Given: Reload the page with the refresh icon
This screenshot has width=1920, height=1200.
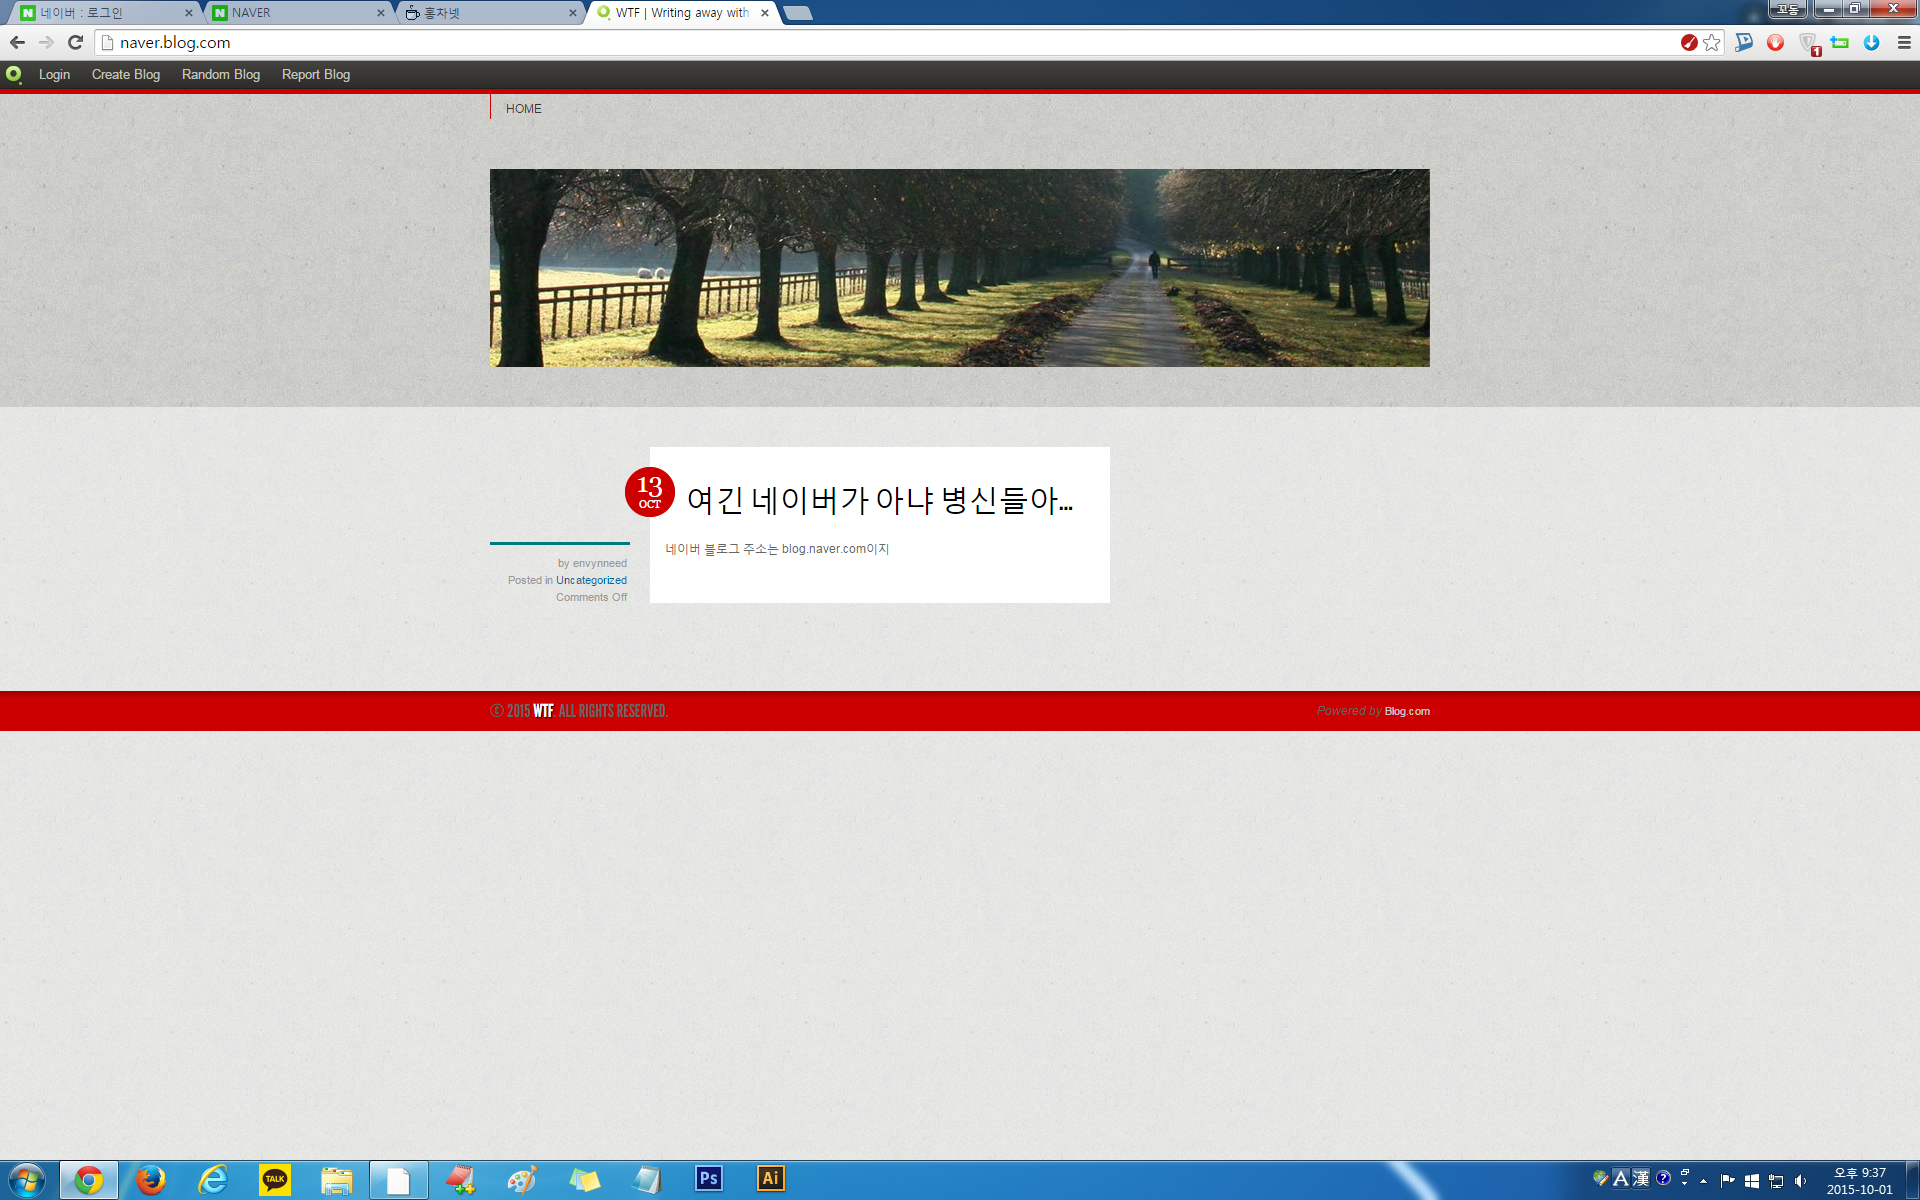Looking at the screenshot, I should 75,42.
